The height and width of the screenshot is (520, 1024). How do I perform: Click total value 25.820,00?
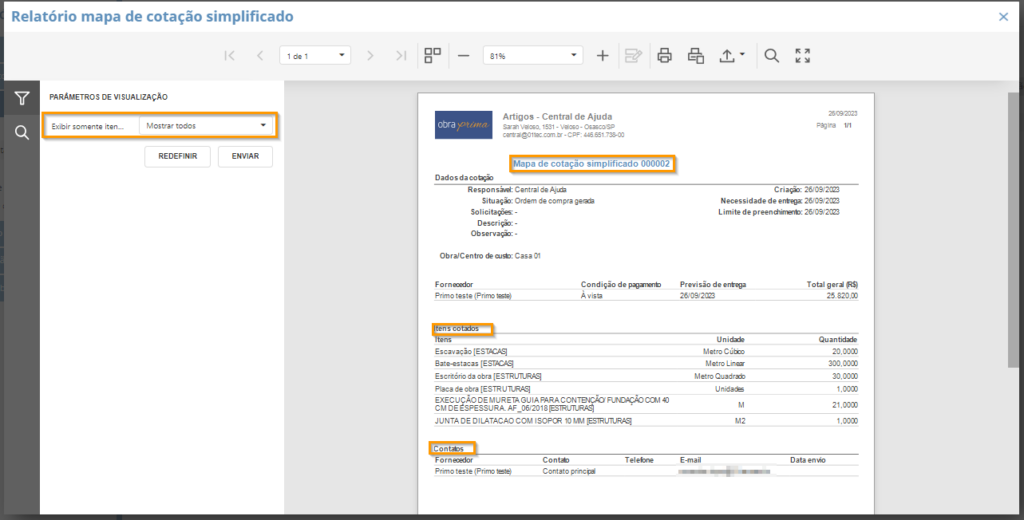point(842,296)
